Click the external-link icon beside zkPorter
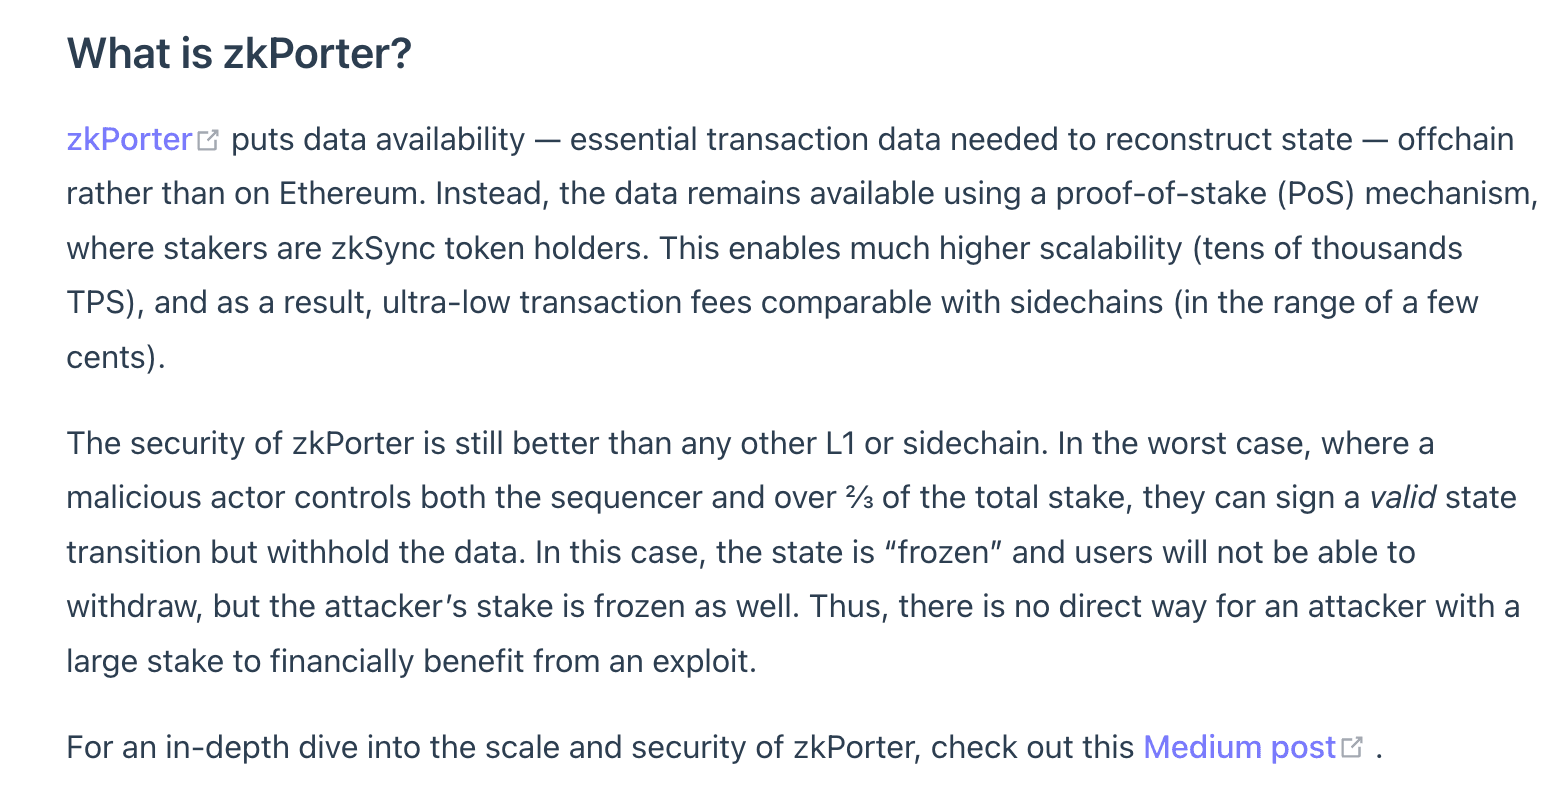The width and height of the screenshot is (1566, 812). 208,140
